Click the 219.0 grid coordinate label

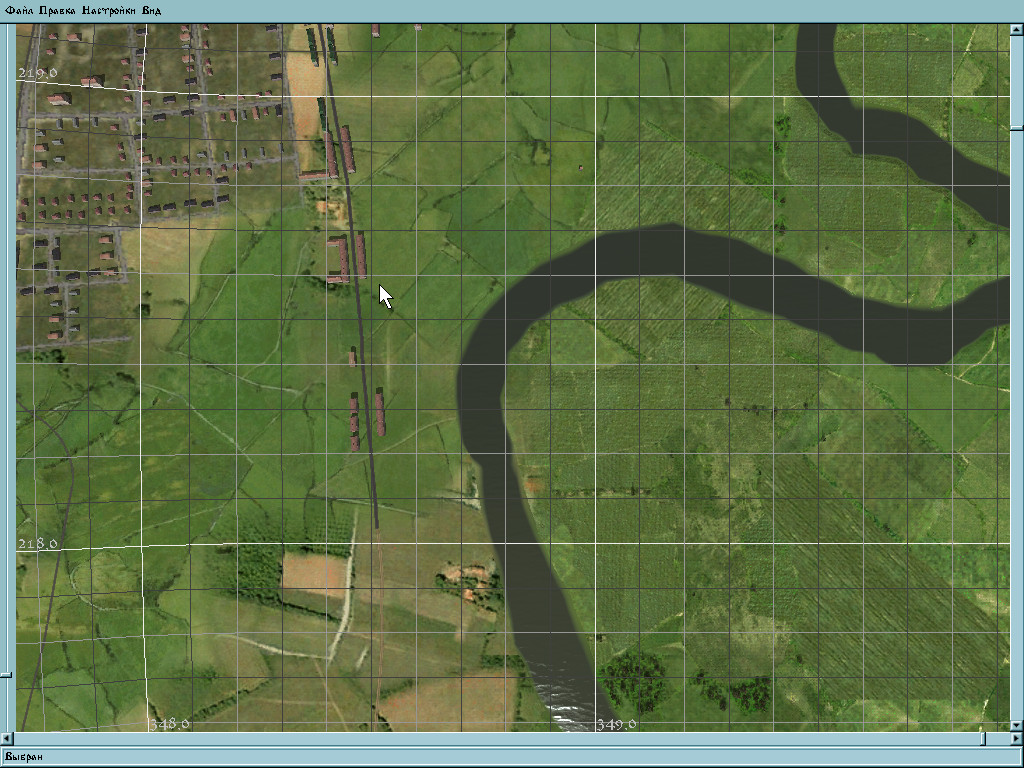(x=37, y=73)
